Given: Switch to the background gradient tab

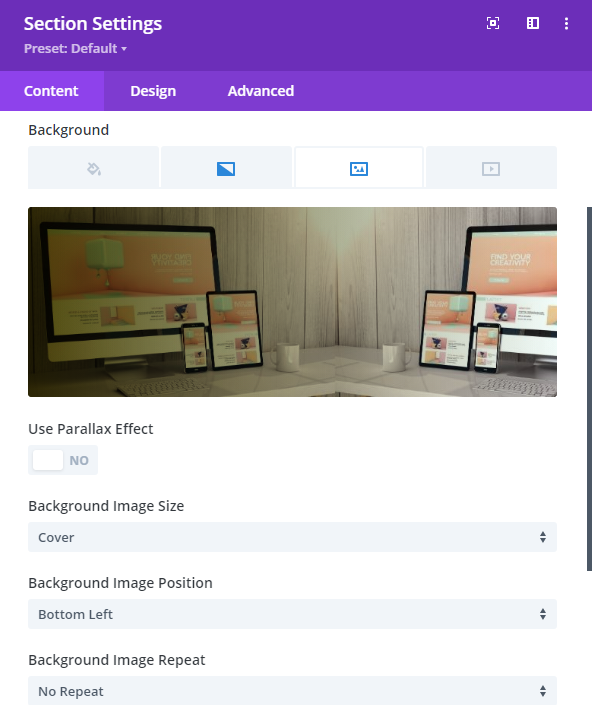Looking at the screenshot, I should point(226,168).
